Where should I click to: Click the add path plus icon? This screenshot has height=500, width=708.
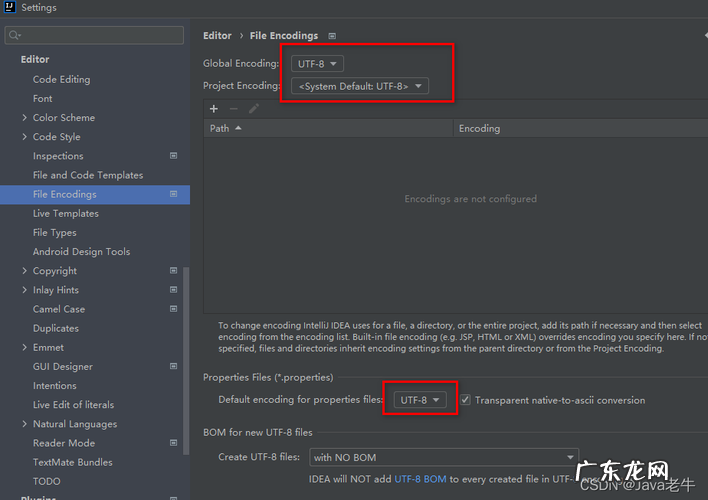point(213,108)
